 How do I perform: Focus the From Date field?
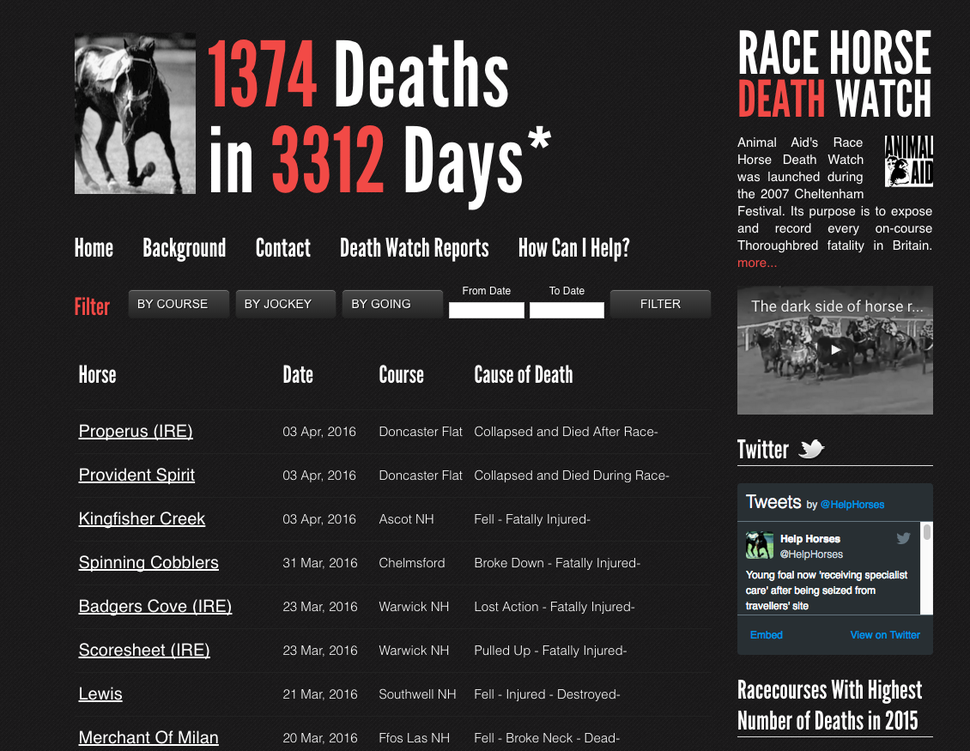pos(486,310)
